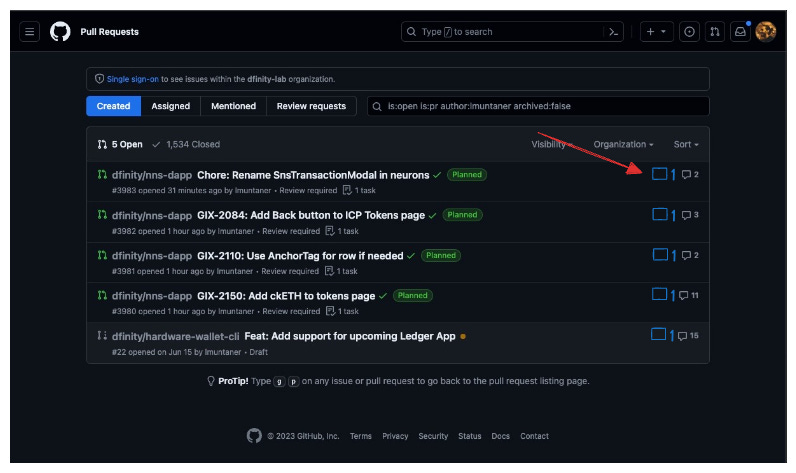Open the Security footer link
Image resolution: width=796 pixels, height=473 pixels.
tap(433, 436)
